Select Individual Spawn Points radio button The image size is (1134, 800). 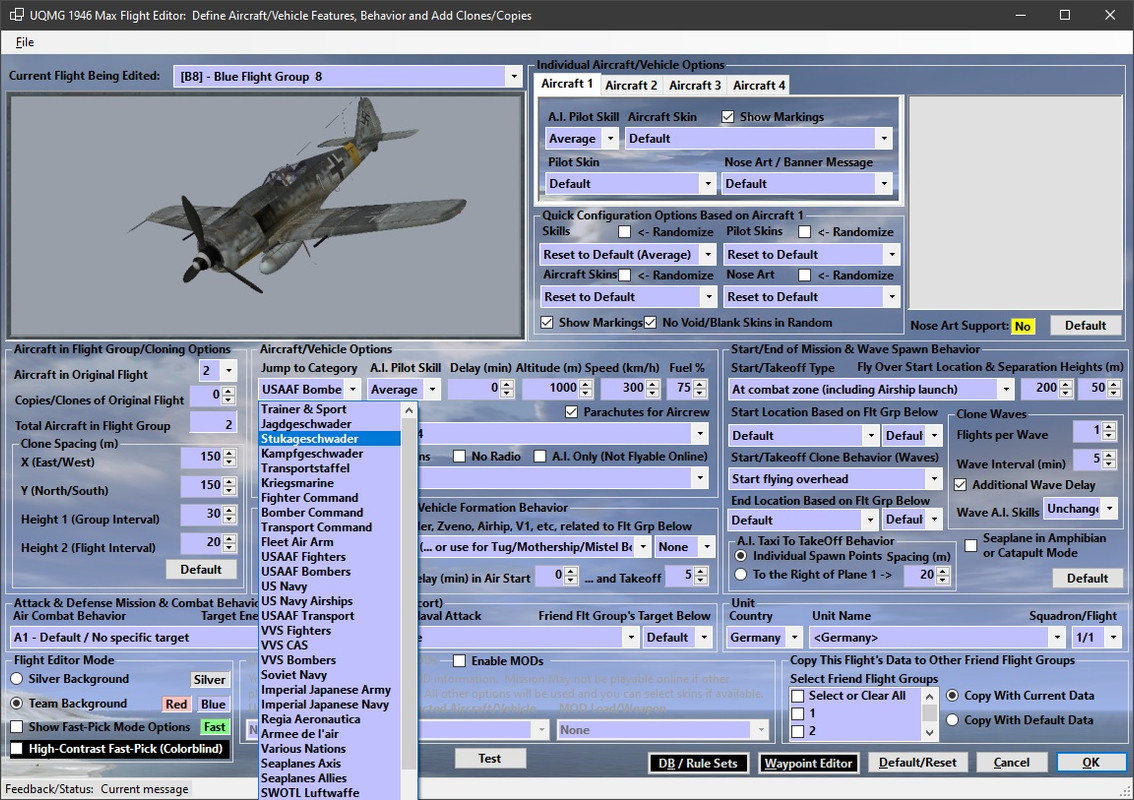[741, 556]
